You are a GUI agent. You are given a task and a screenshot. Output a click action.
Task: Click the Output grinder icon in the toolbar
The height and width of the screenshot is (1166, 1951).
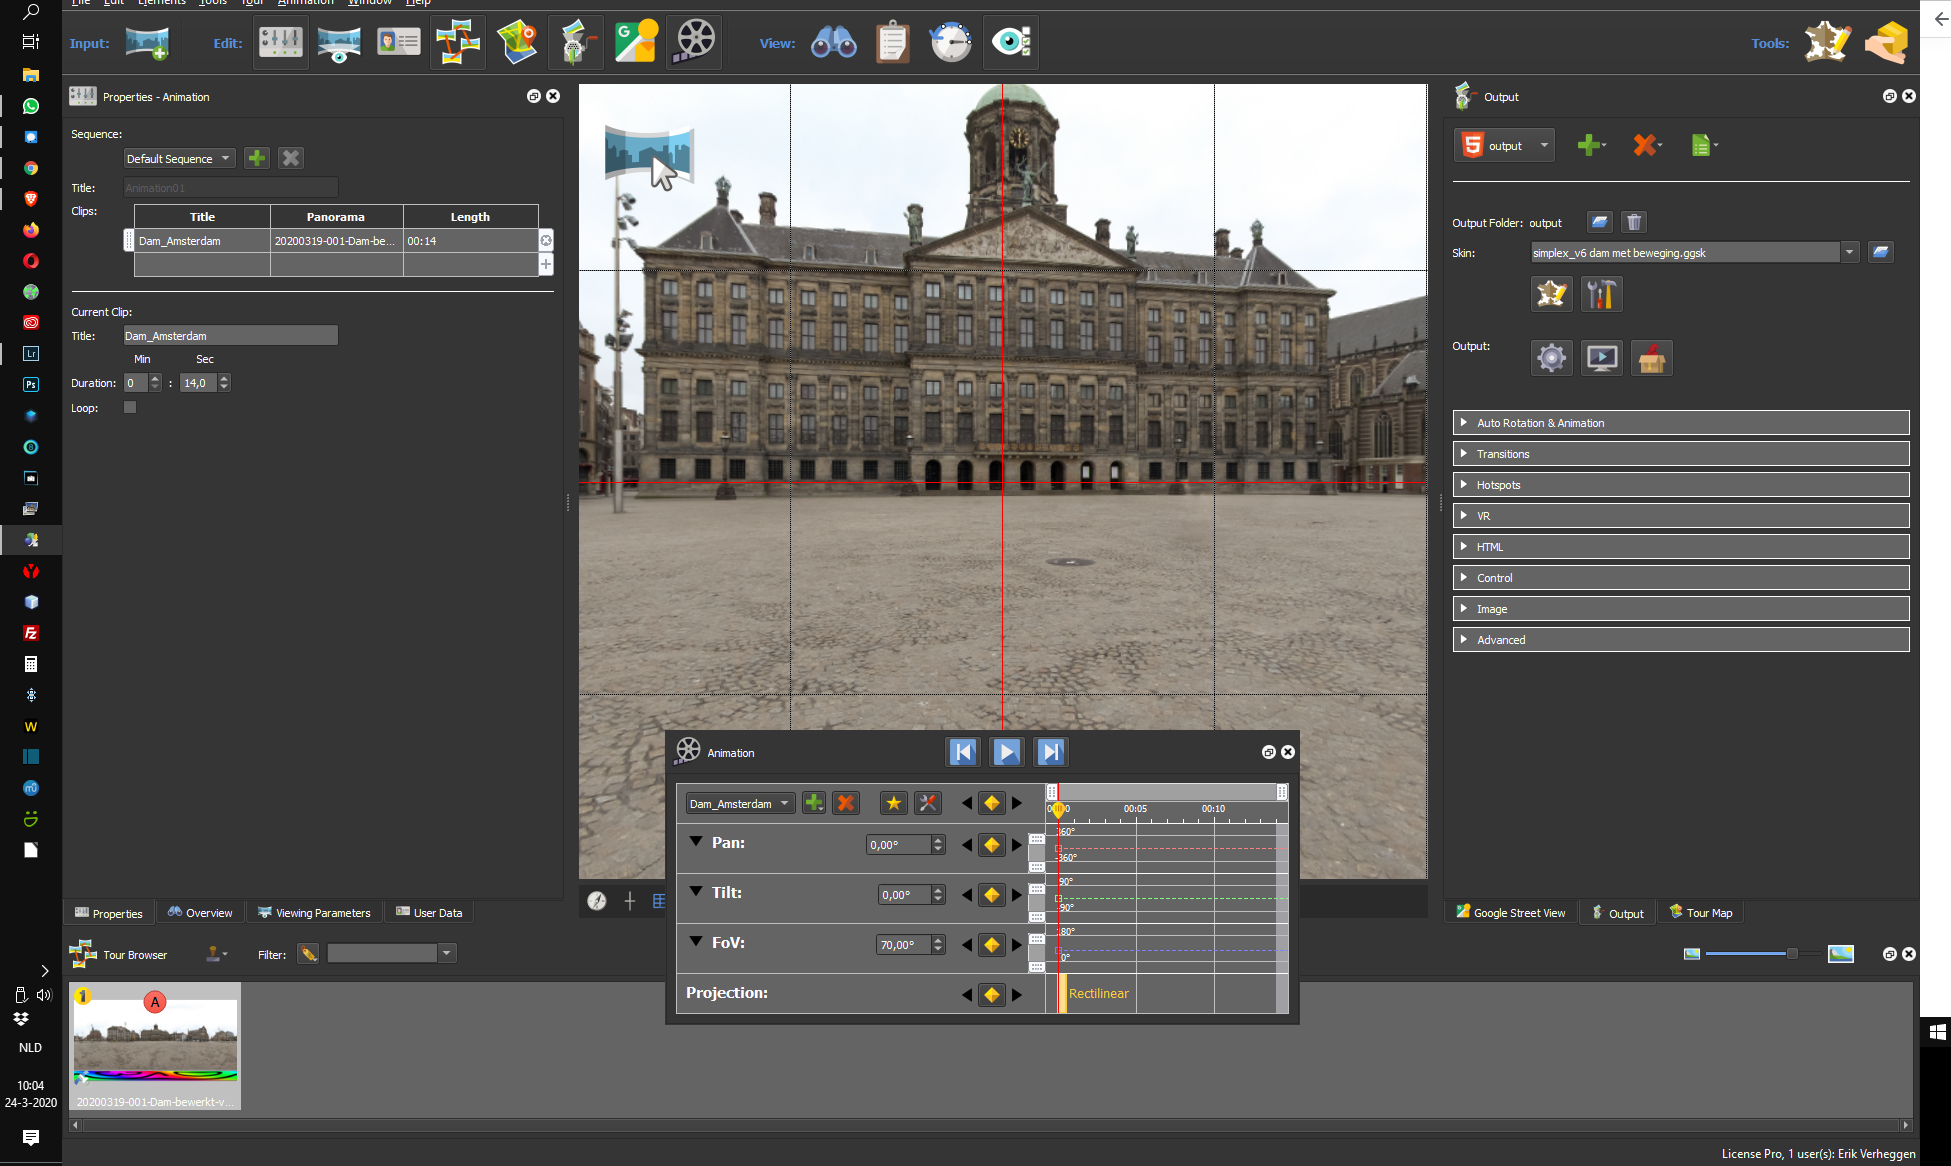coord(576,43)
